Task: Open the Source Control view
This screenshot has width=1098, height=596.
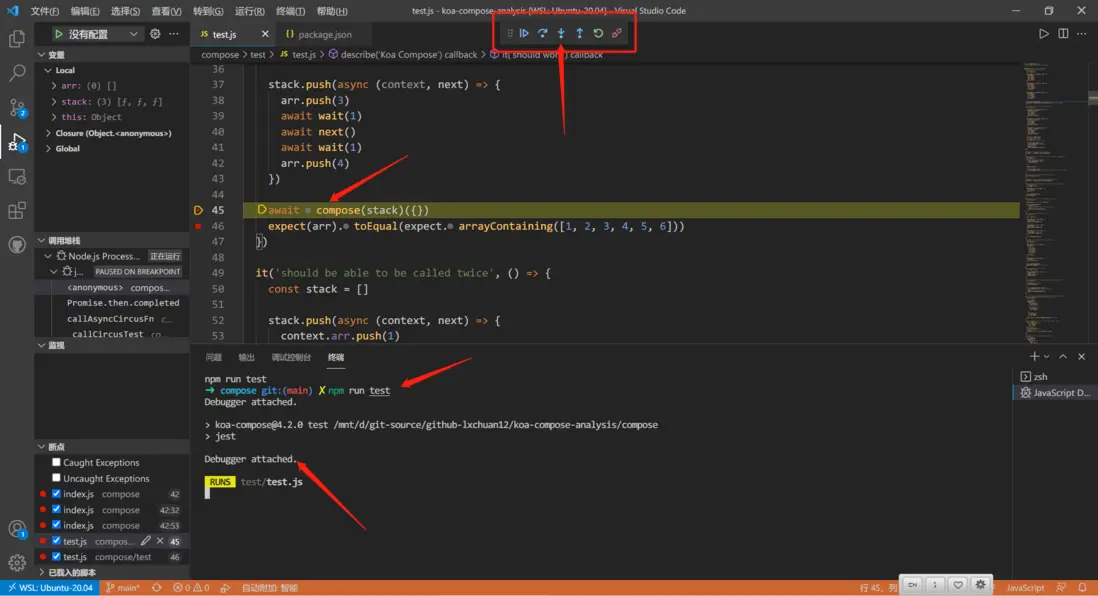Action: point(17,107)
